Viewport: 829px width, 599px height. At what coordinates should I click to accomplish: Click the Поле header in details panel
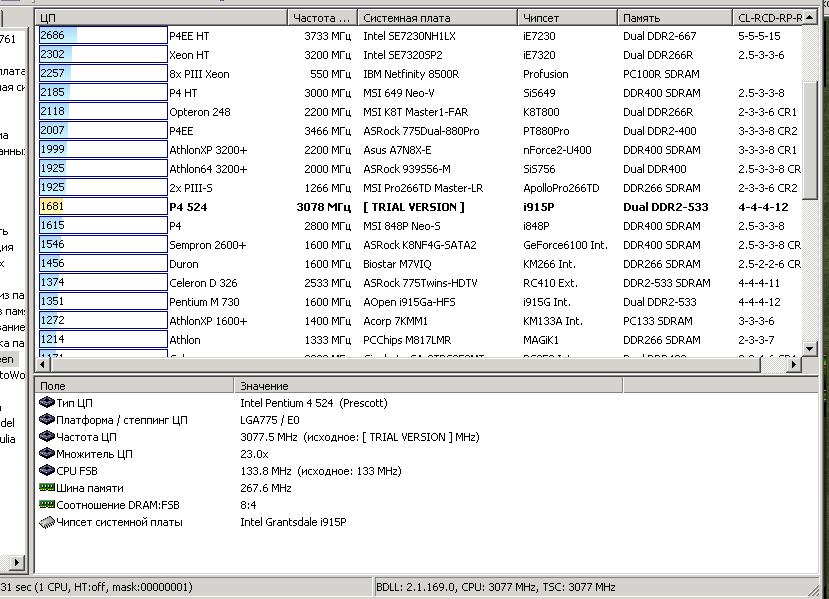click(52, 385)
